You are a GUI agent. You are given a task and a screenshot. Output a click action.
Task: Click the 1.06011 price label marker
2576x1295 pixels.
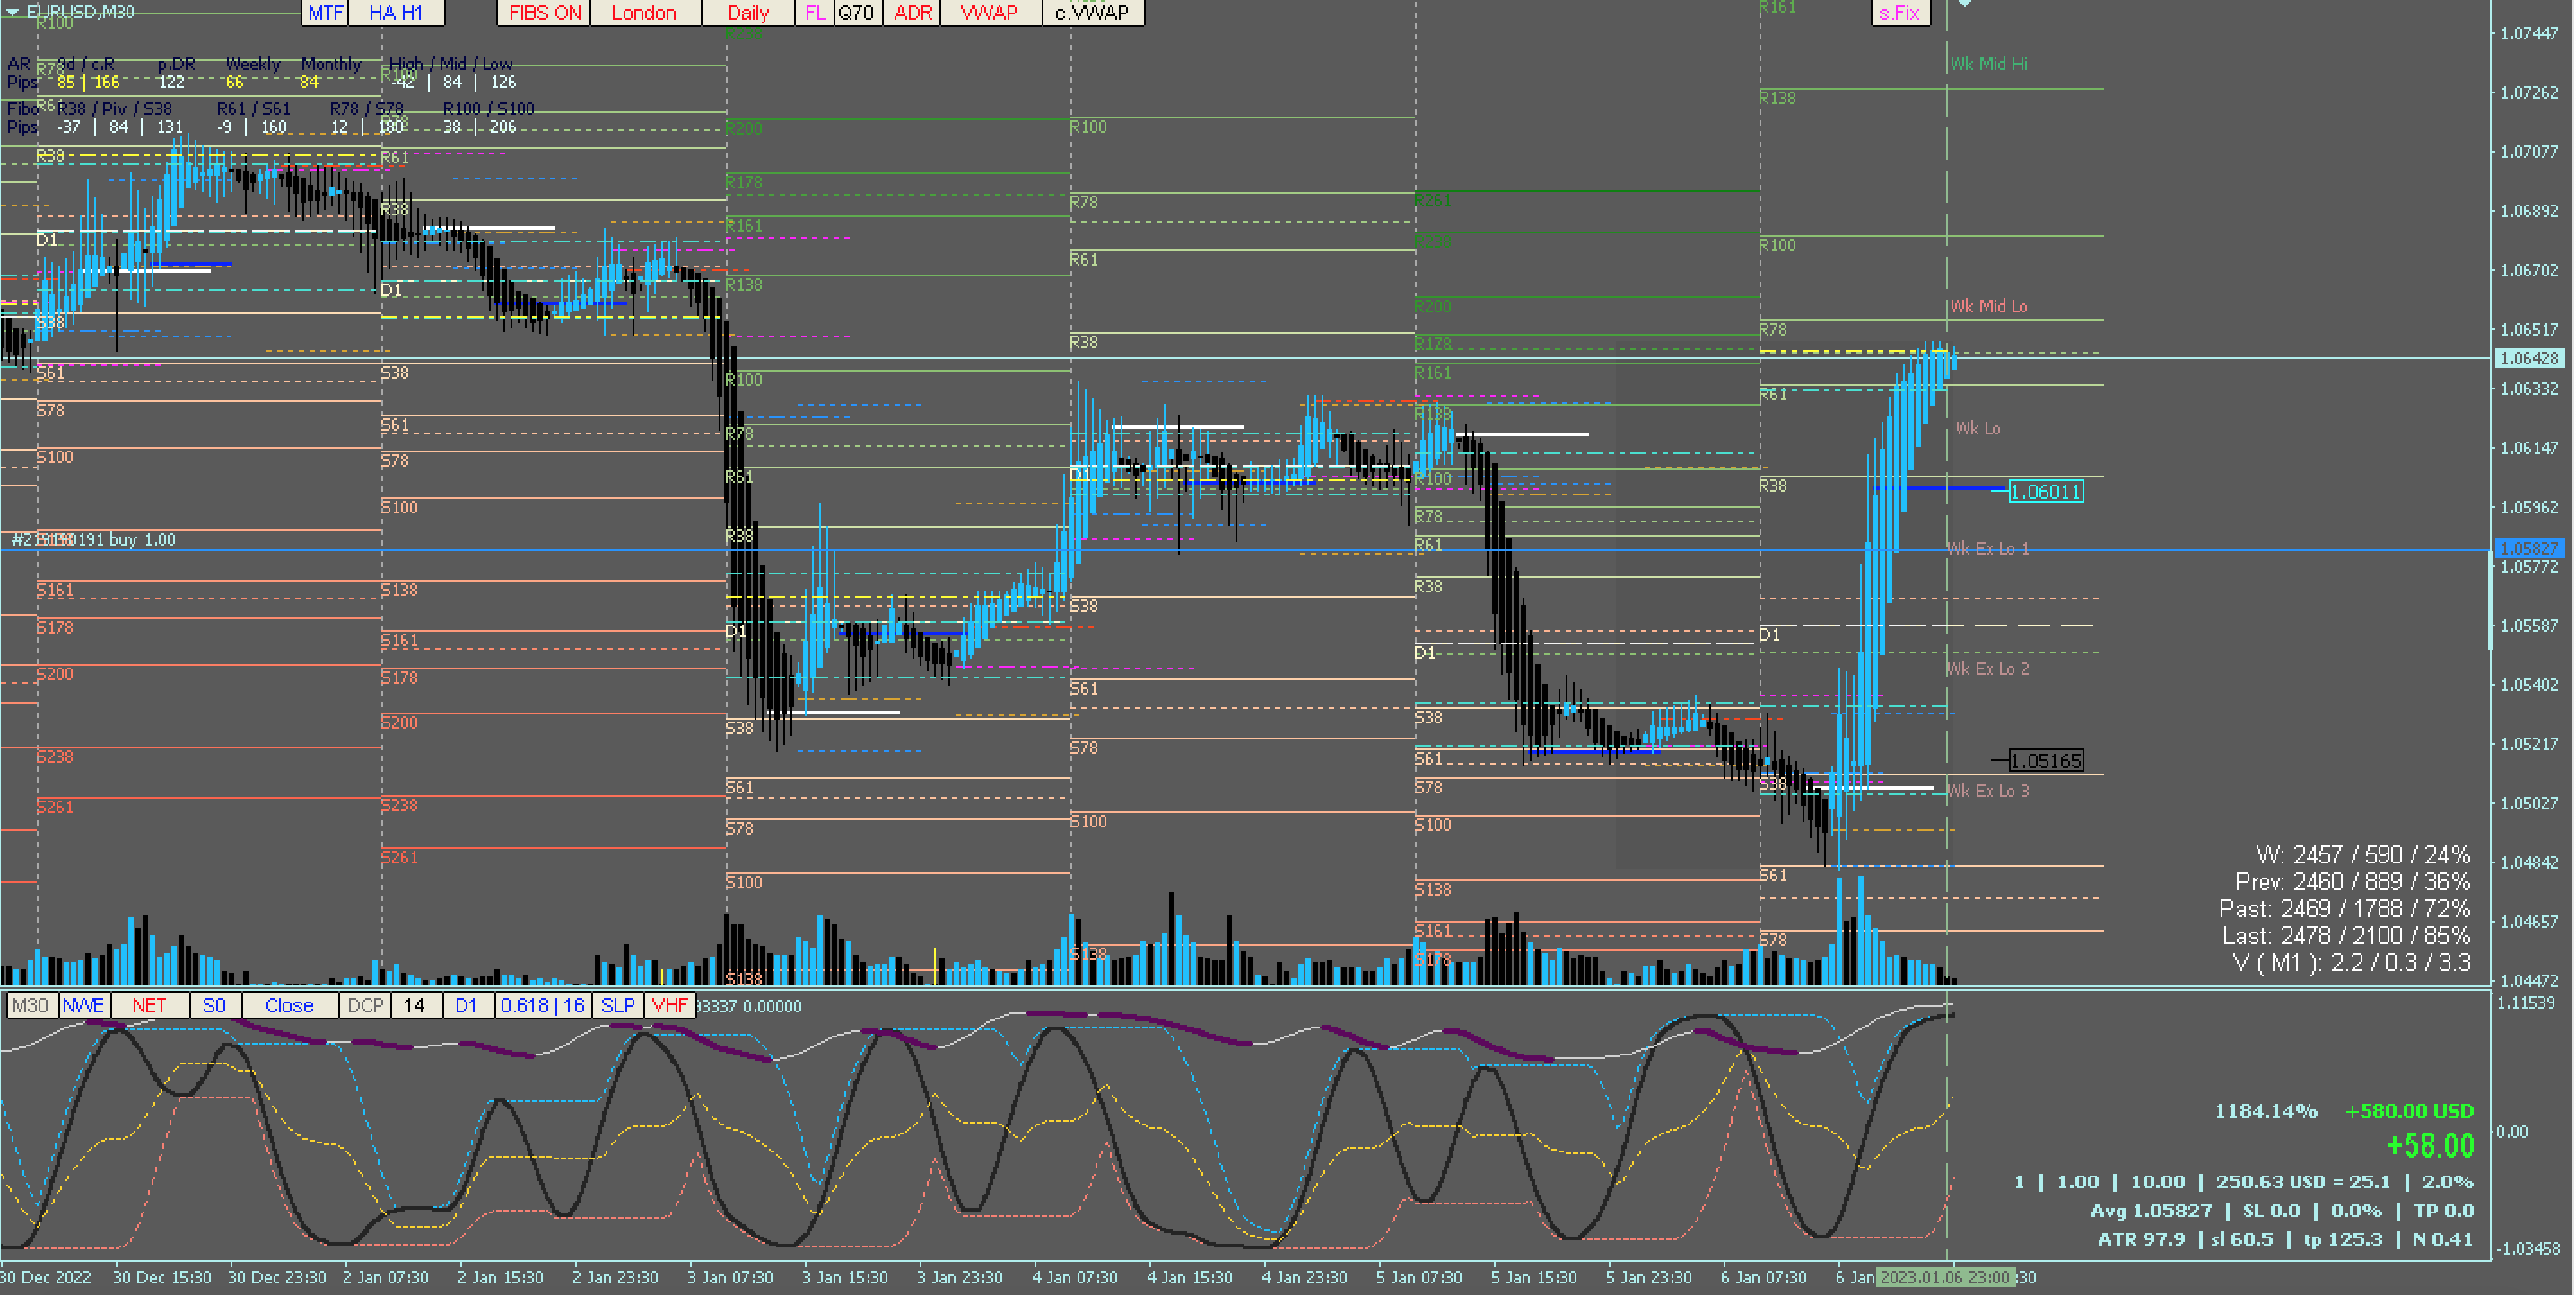[2045, 492]
